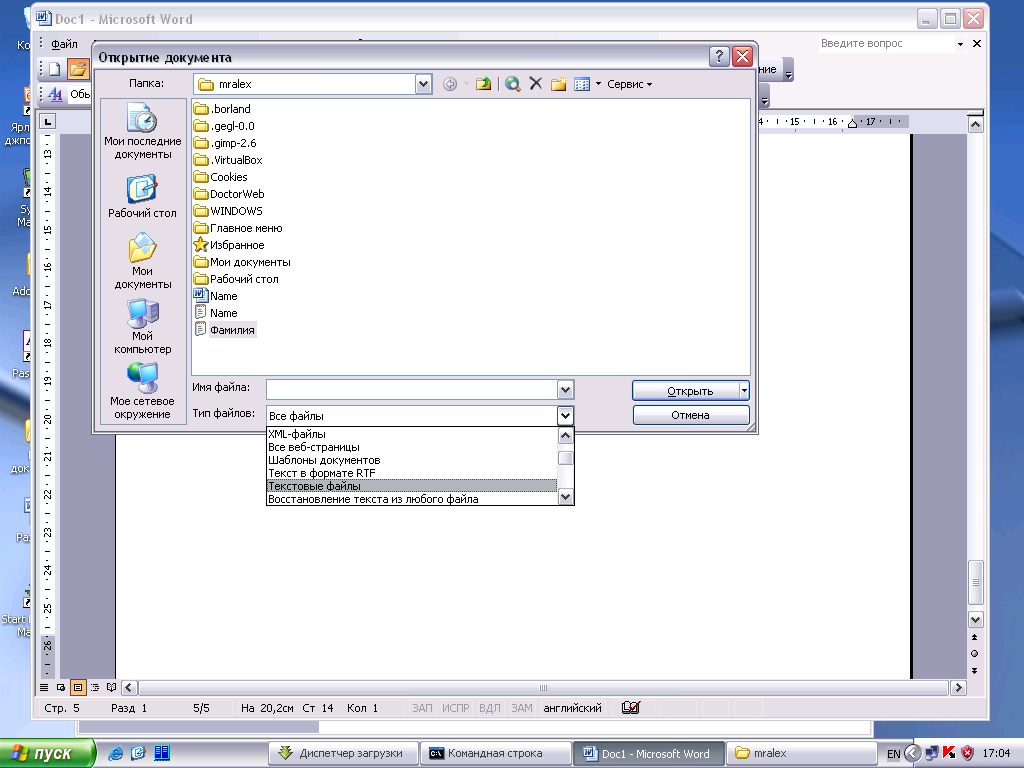Click the toolbar options arrow next to 'ние'
This screenshot has width=1024, height=768.
click(x=788, y=69)
